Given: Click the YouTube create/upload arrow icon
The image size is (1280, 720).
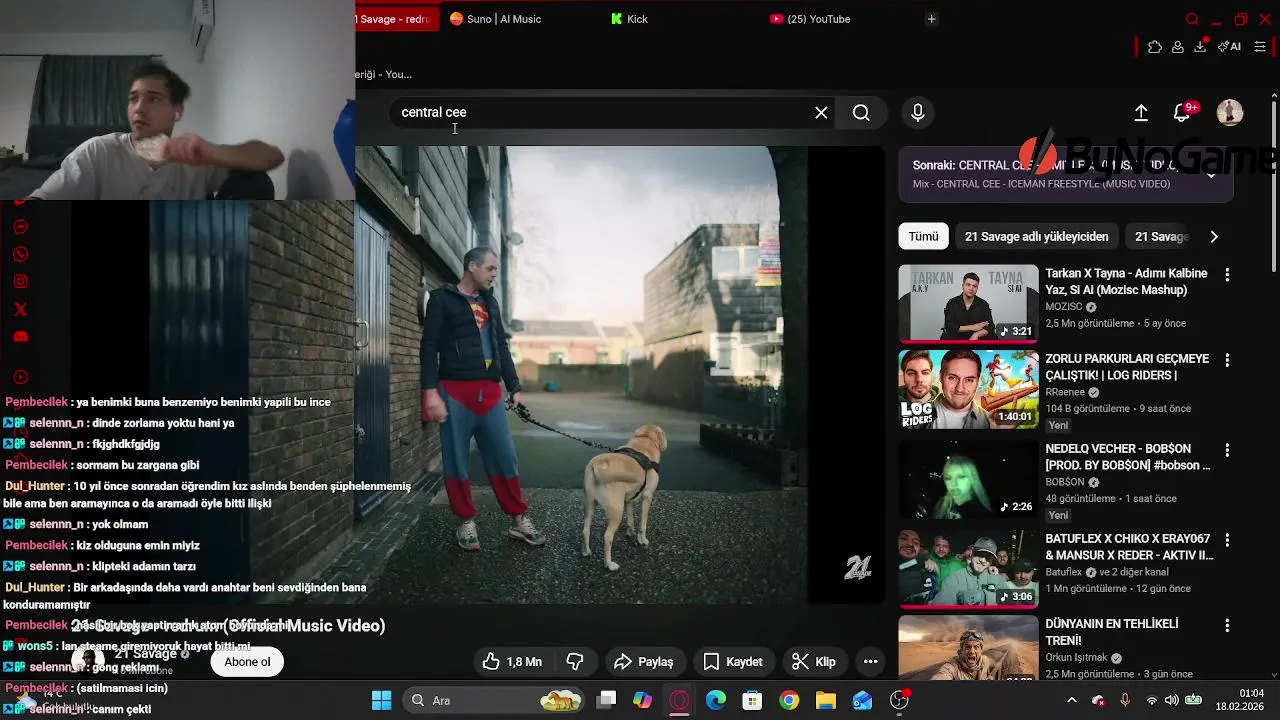Looking at the screenshot, I should 1141,113.
